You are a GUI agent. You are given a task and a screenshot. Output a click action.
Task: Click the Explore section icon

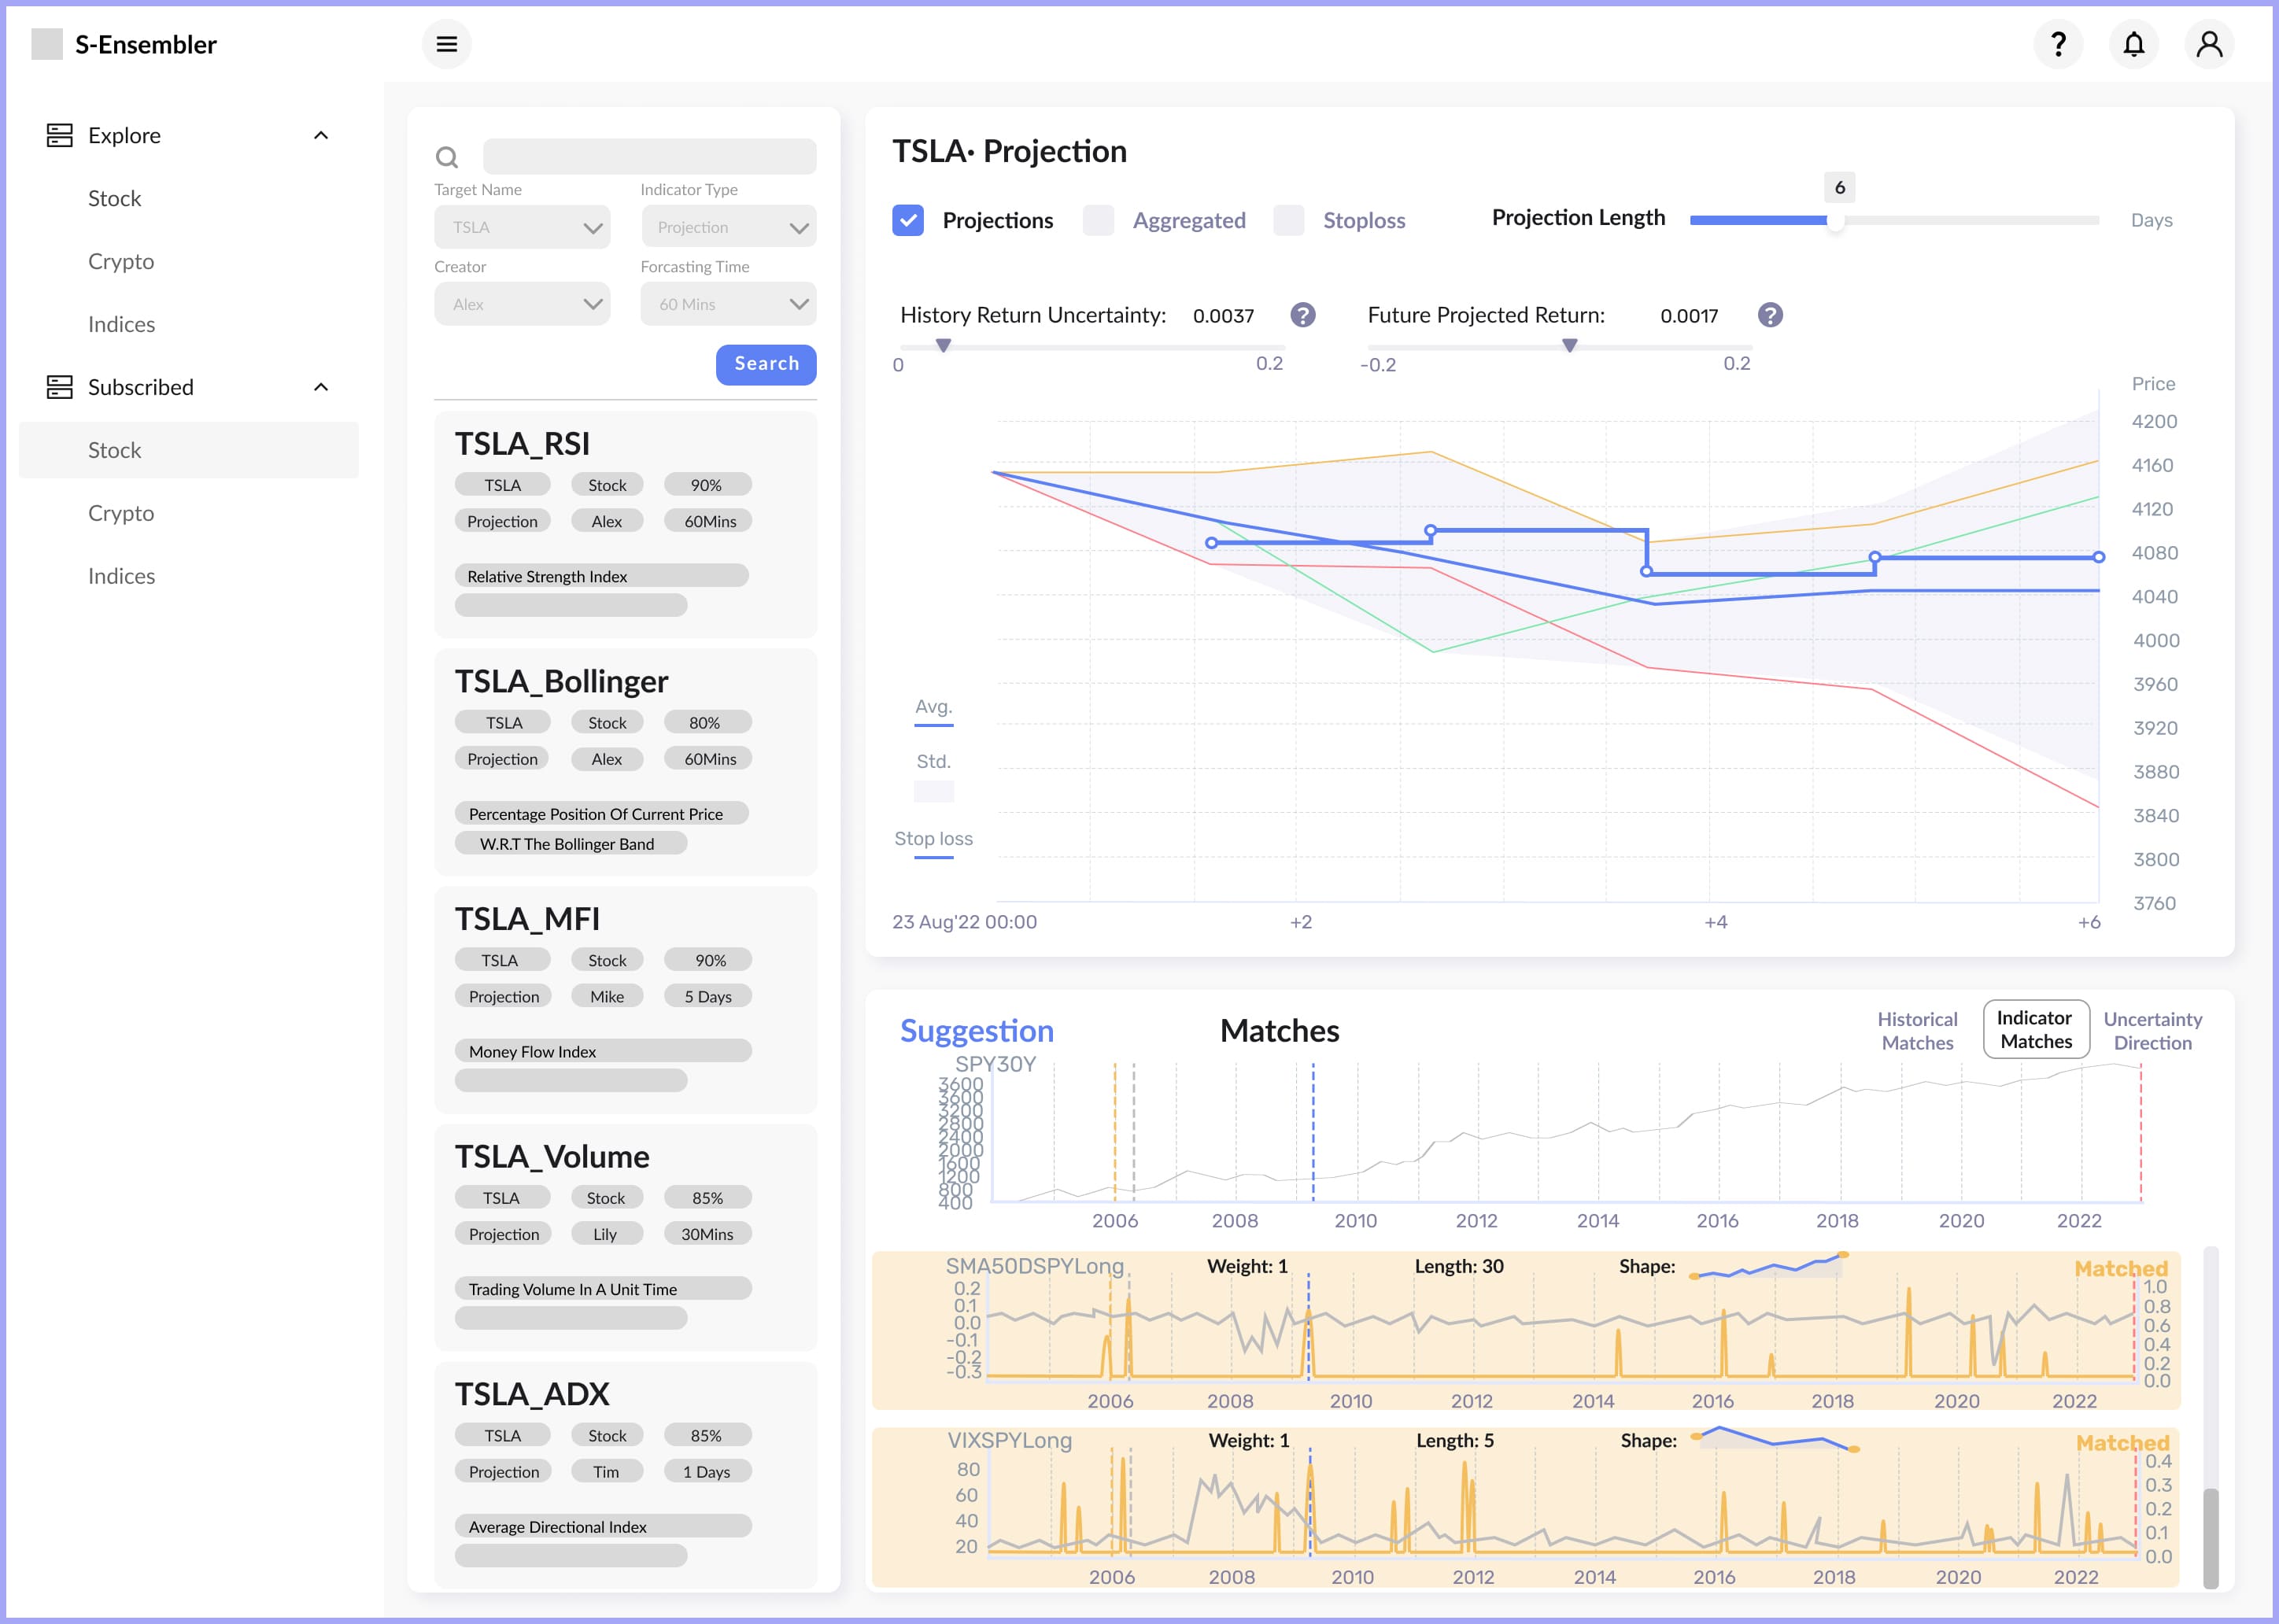click(60, 135)
